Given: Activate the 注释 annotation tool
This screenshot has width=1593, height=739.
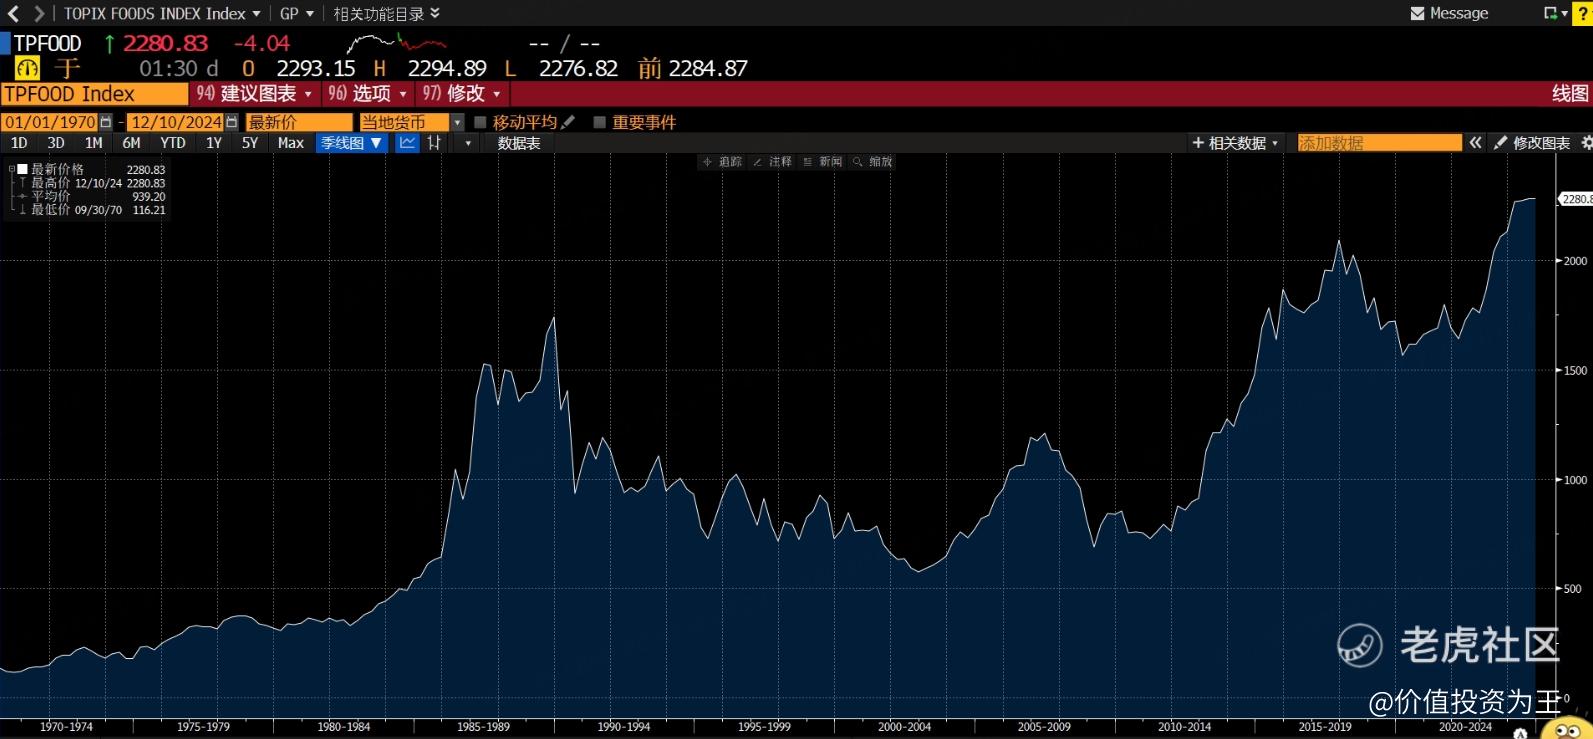Looking at the screenshot, I should 772,161.
